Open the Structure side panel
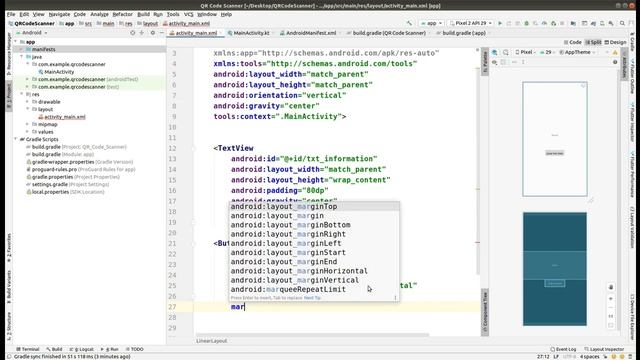The height and width of the screenshot is (360, 640). [x=9, y=325]
